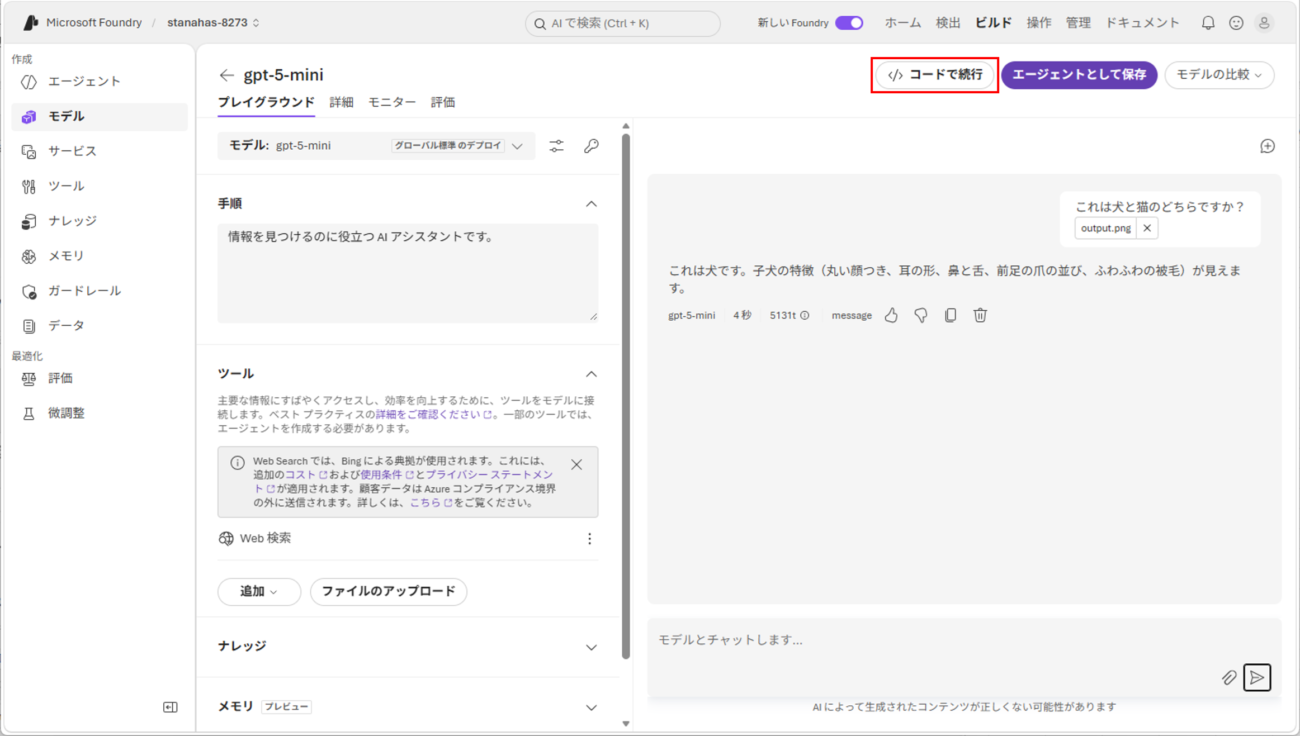Expand the メモリ プレビュー section
The width and height of the screenshot is (1300, 736).
[x=591, y=707]
